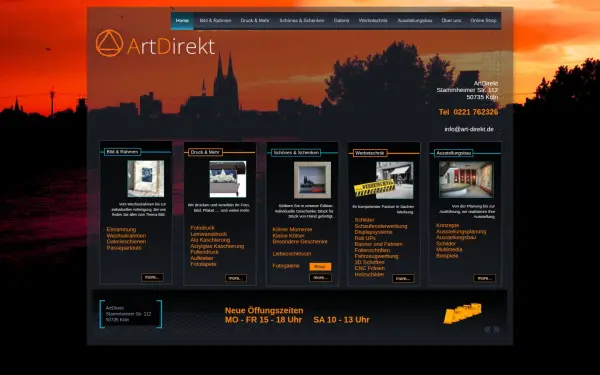The height and width of the screenshot is (375, 600).
Task: Click the ArtDirekt address box in footer
Action: [x=130, y=314]
